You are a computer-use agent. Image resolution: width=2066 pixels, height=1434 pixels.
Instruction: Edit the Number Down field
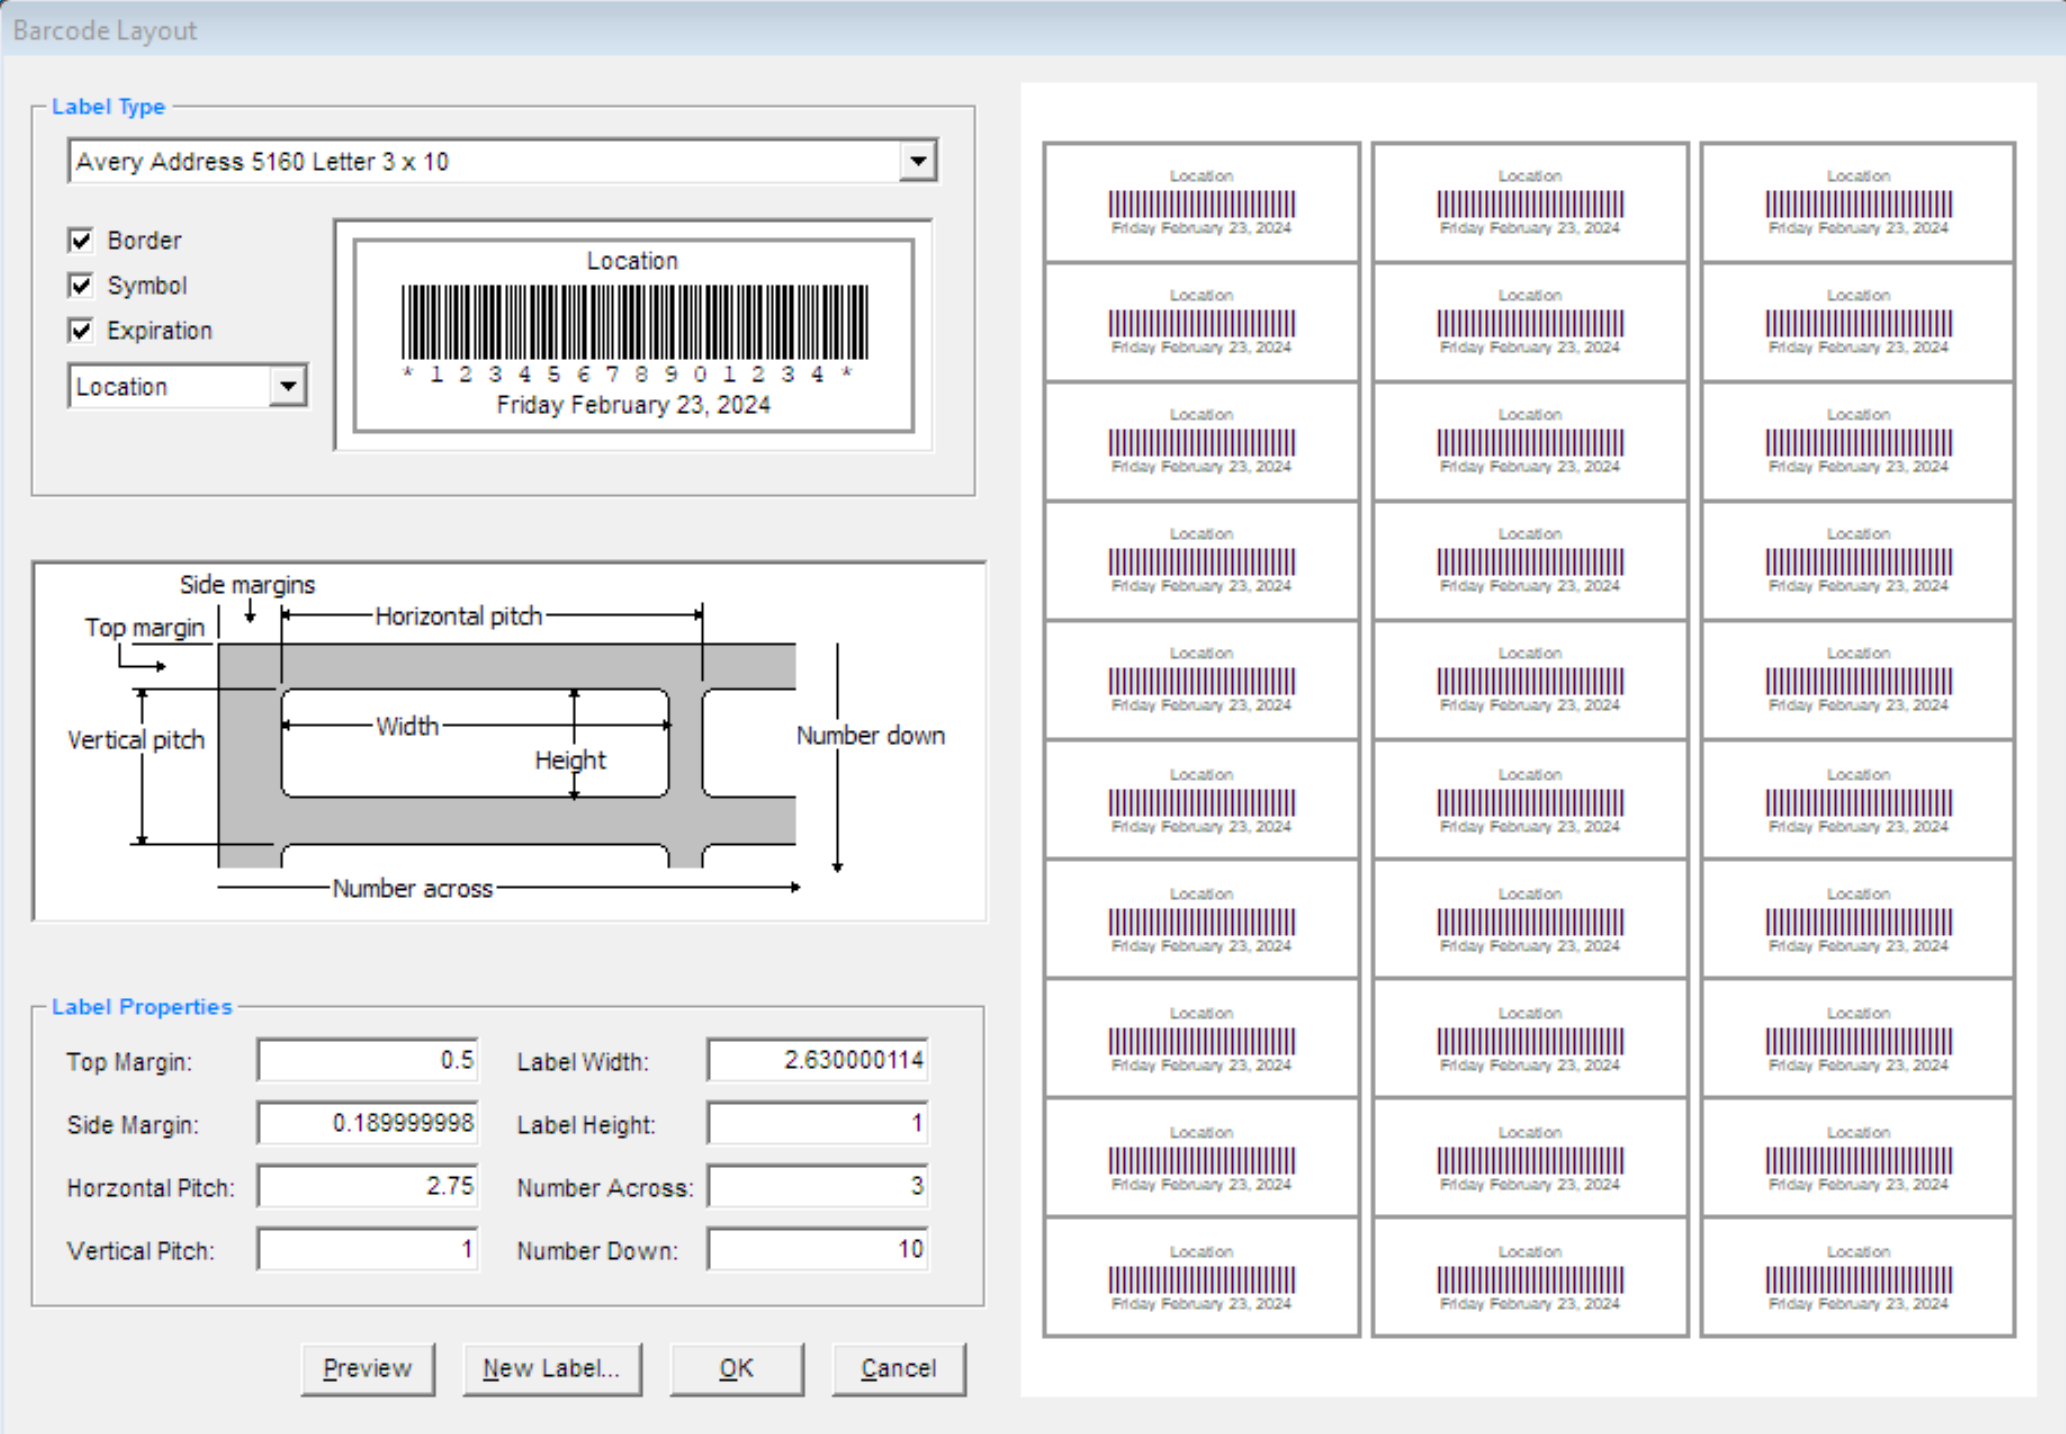(818, 1249)
